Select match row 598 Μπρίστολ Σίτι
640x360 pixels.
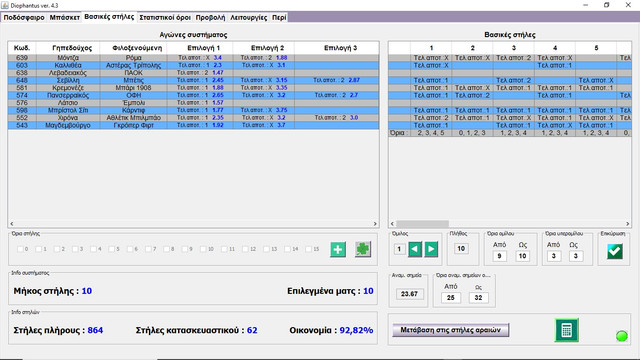[193, 110]
